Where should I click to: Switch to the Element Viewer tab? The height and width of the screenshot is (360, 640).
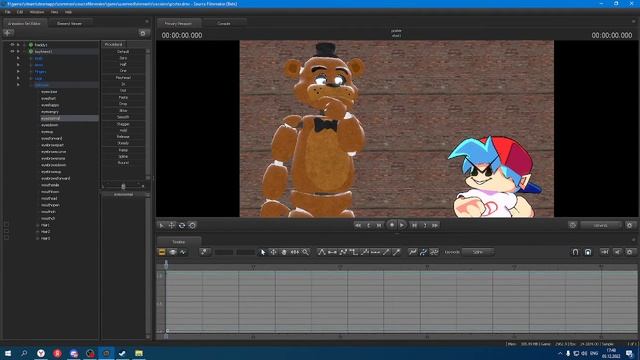(69, 24)
